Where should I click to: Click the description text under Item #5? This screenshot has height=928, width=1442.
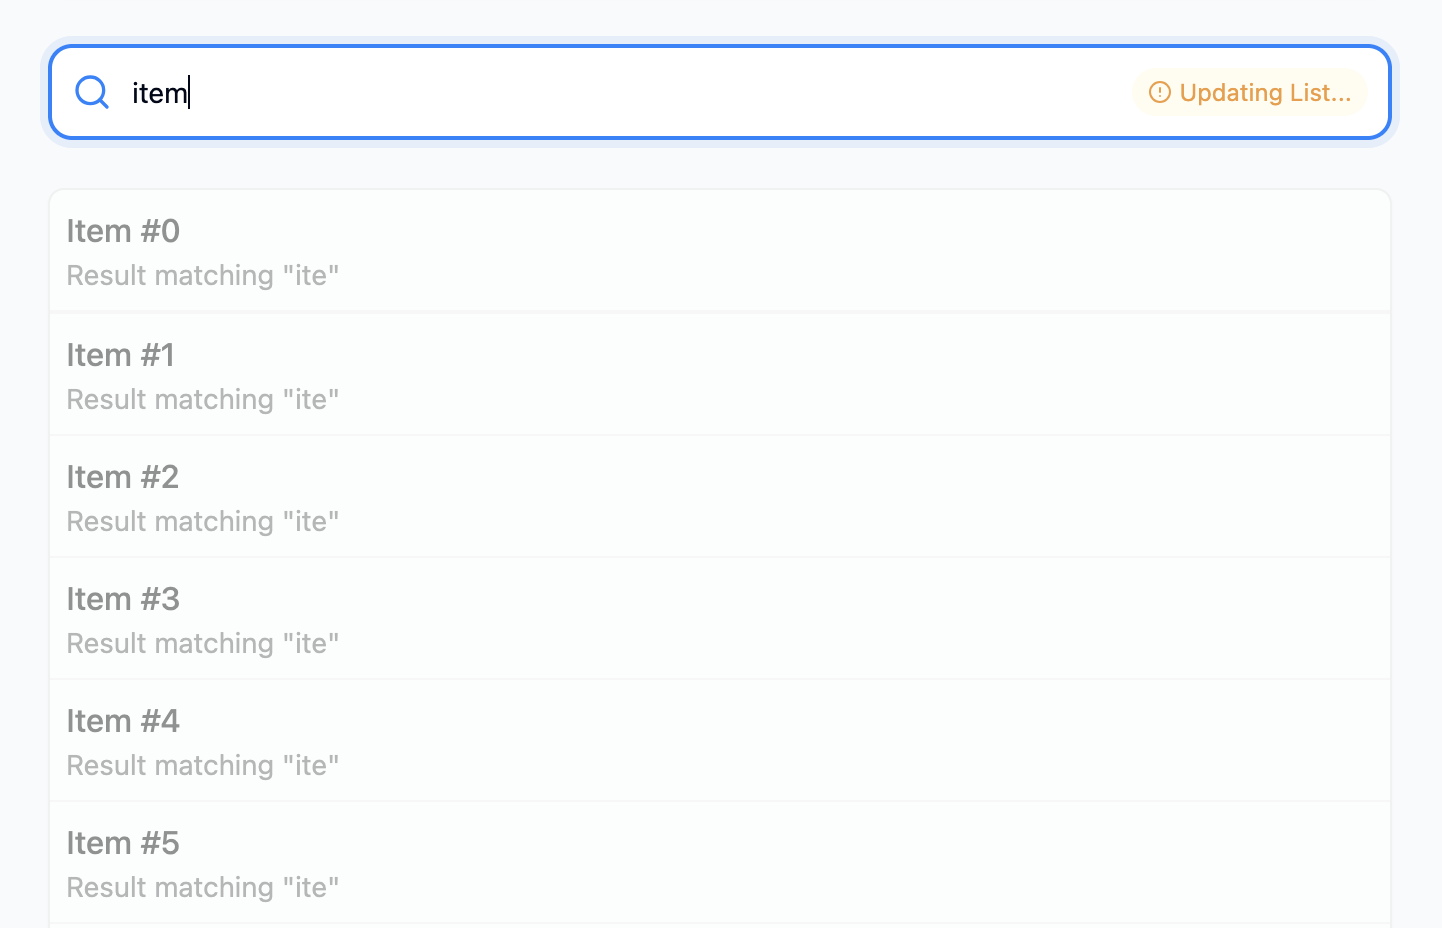[203, 888]
